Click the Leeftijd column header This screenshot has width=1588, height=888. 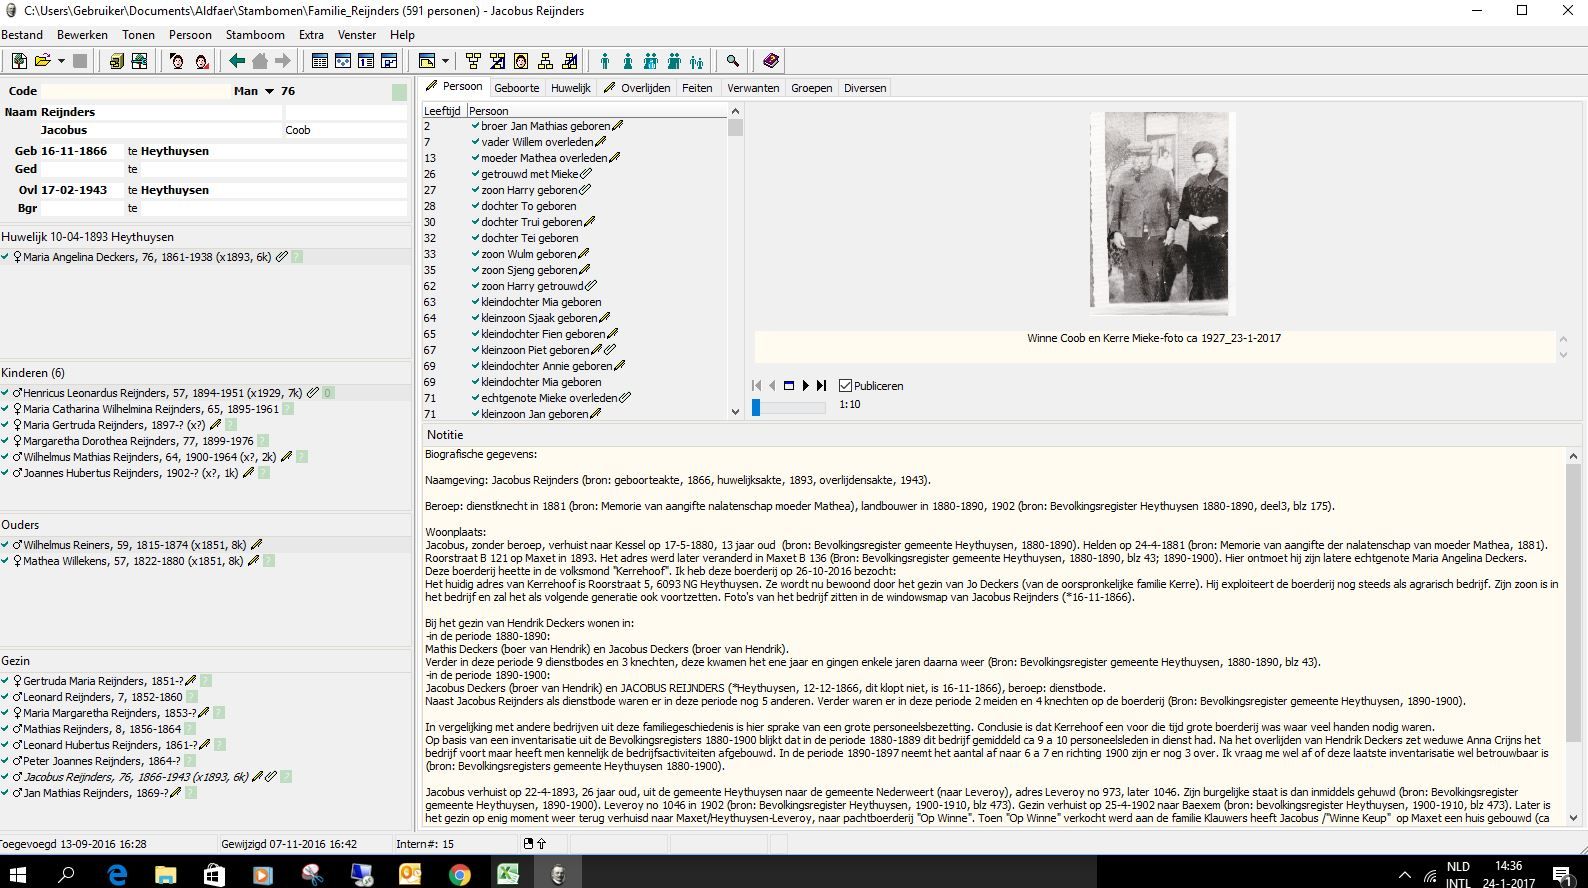(442, 111)
